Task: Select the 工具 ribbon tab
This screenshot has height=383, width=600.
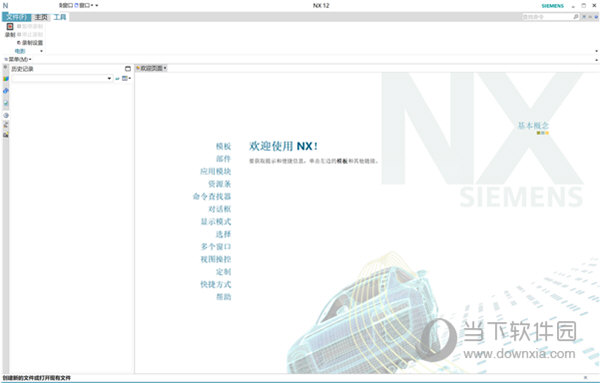Action: tap(60, 17)
